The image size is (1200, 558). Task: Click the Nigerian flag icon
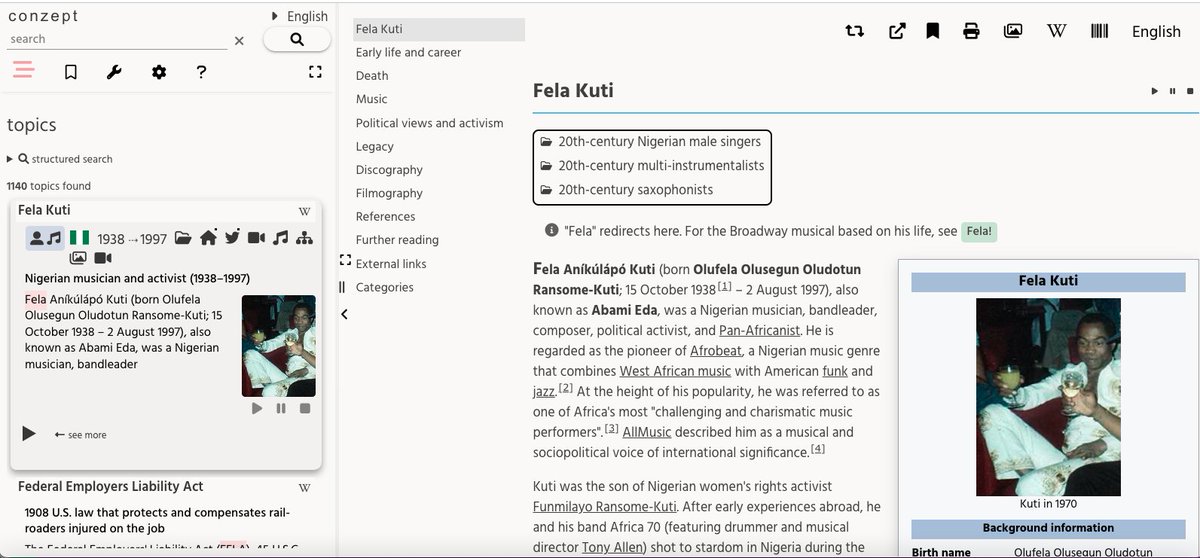pyautogui.click(x=79, y=238)
